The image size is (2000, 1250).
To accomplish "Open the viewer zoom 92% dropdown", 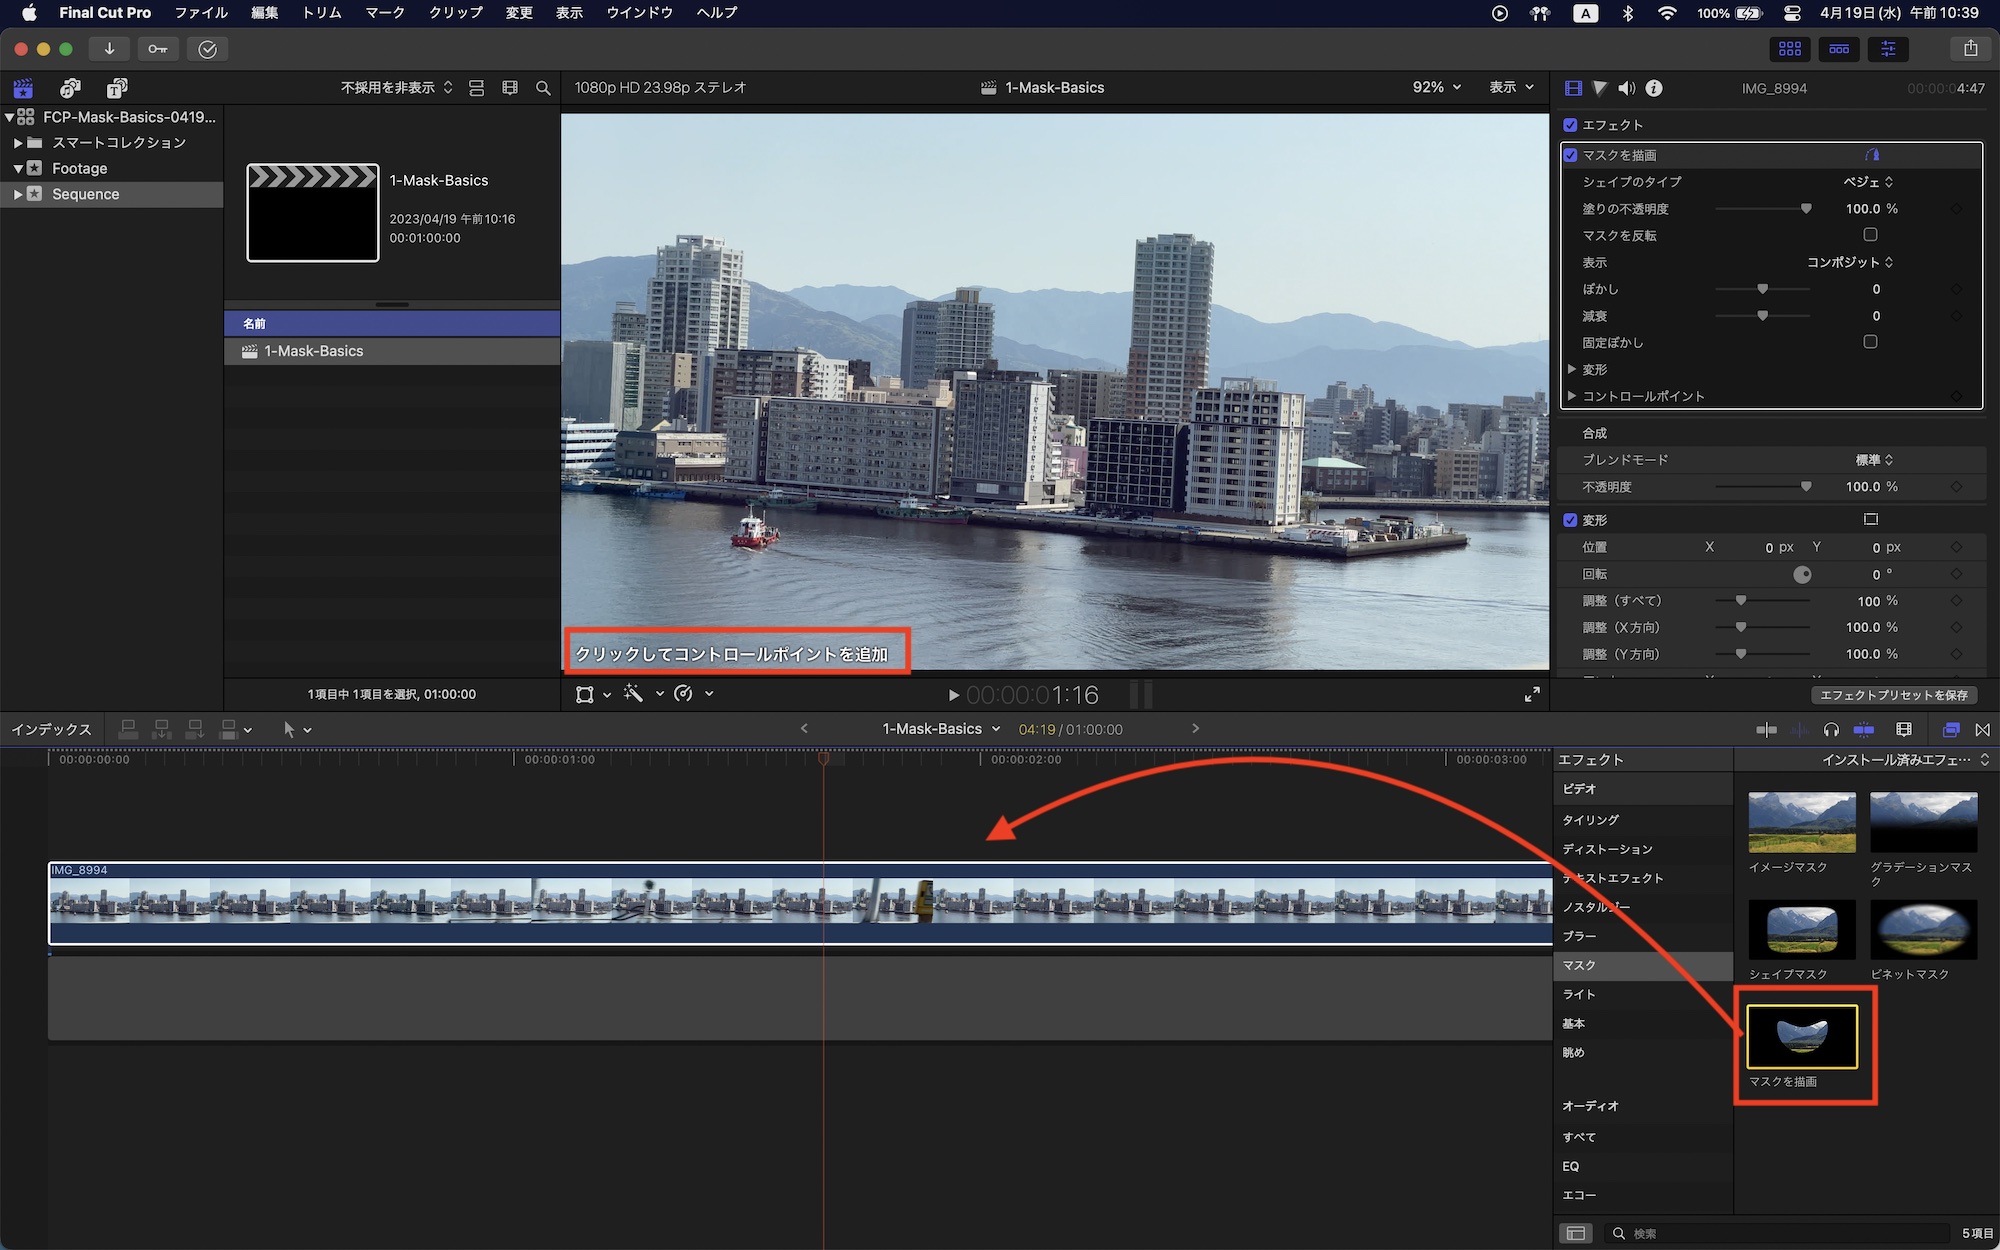I will (1436, 88).
